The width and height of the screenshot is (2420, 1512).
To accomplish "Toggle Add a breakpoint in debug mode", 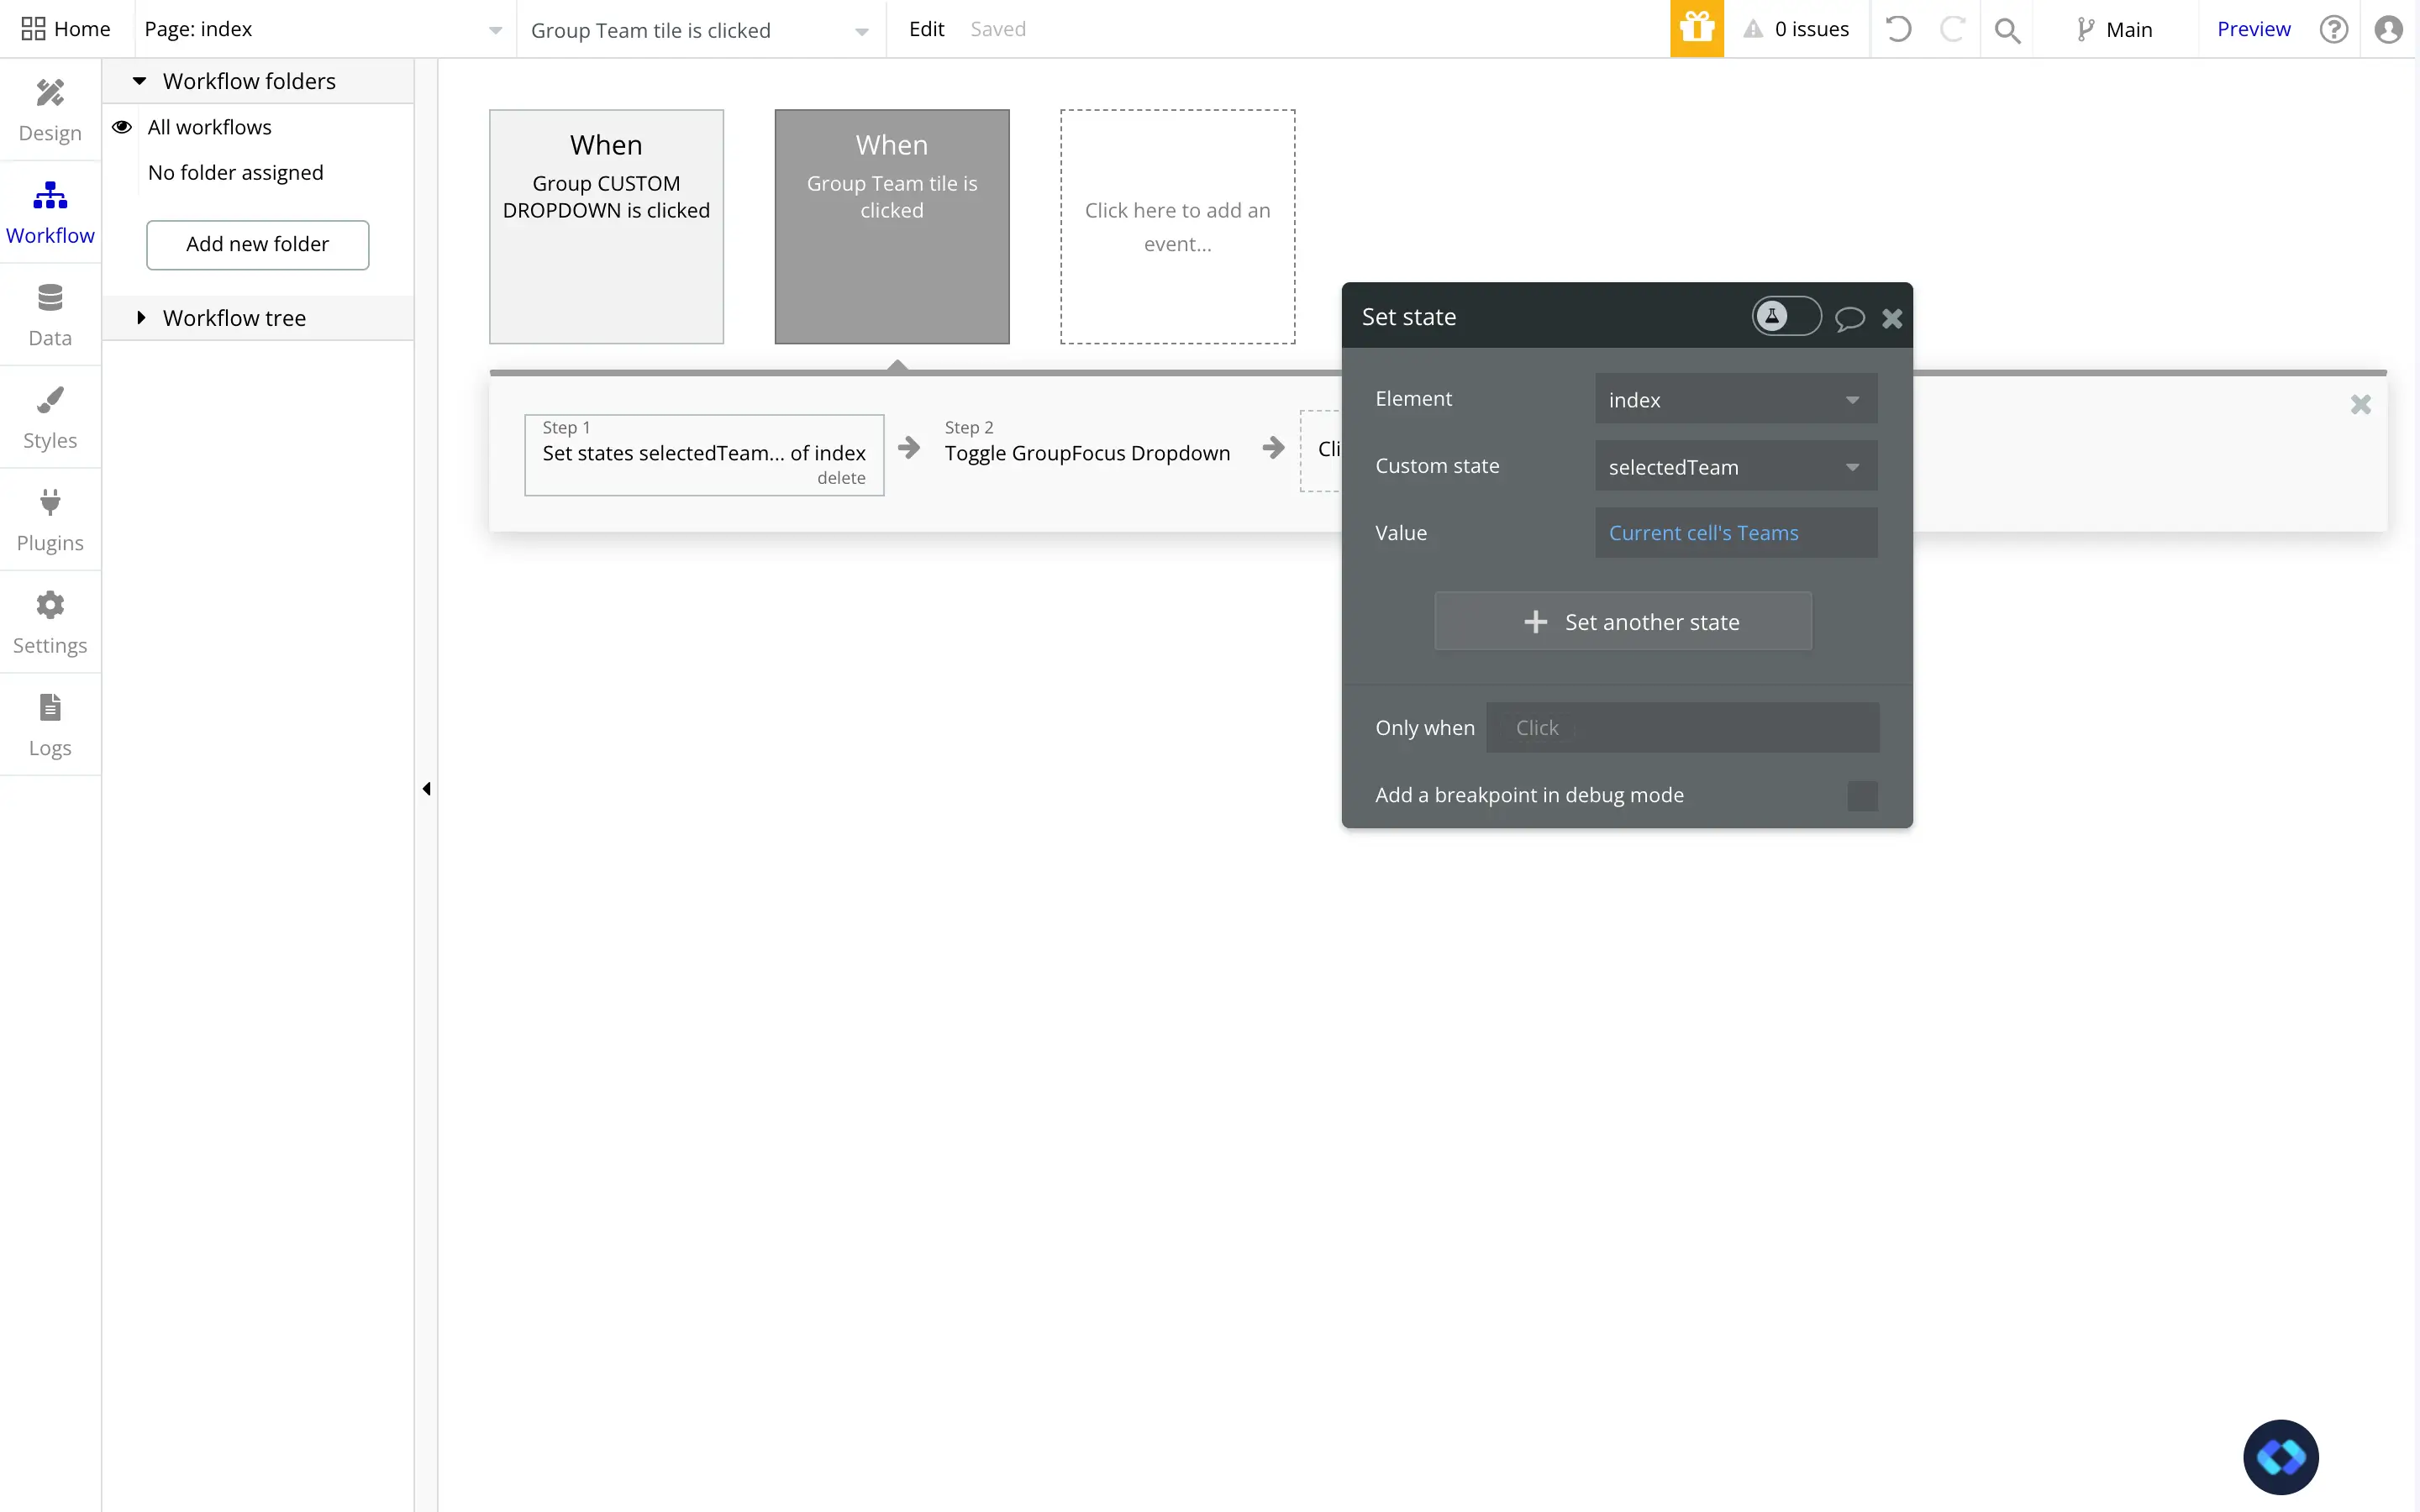I will click(x=1863, y=795).
